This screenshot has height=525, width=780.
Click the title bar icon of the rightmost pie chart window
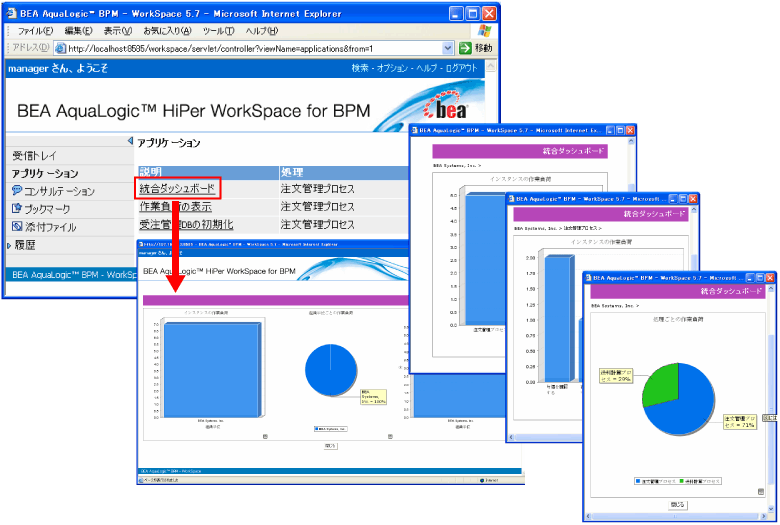pos(588,278)
